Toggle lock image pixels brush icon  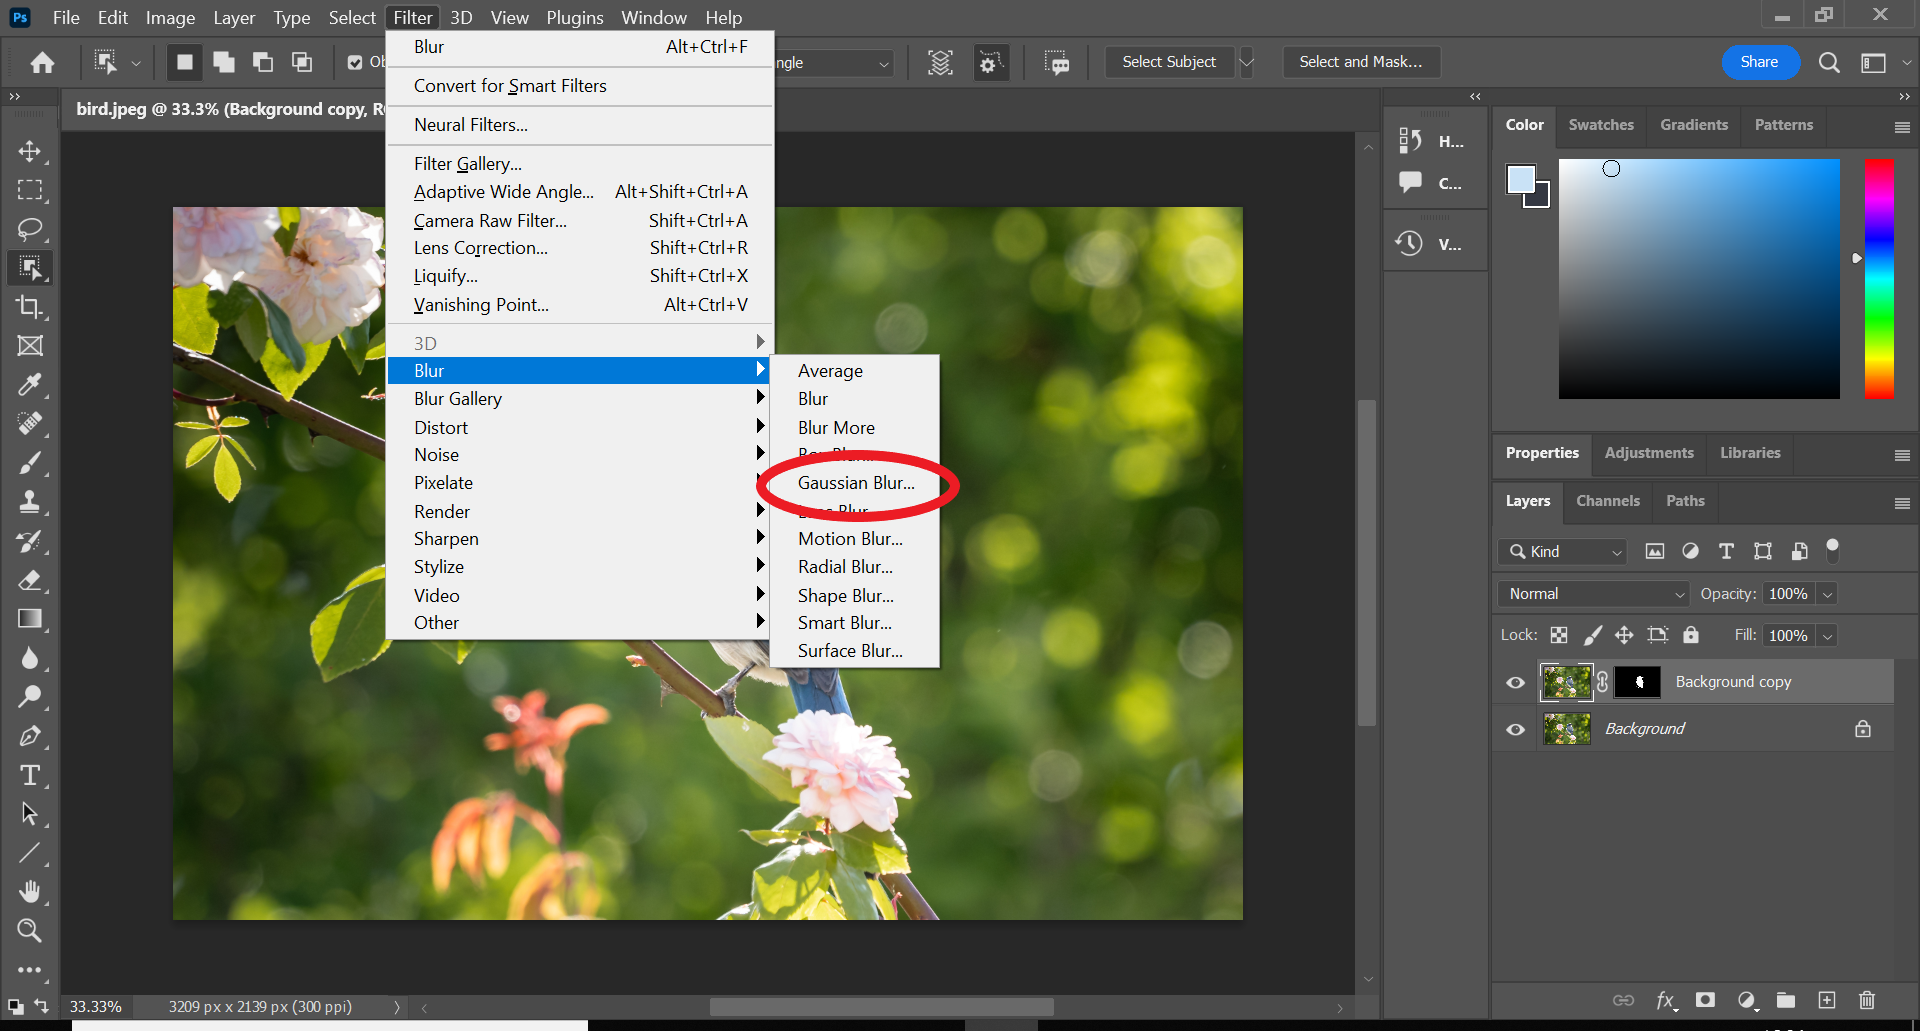[x=1593, y=635]
